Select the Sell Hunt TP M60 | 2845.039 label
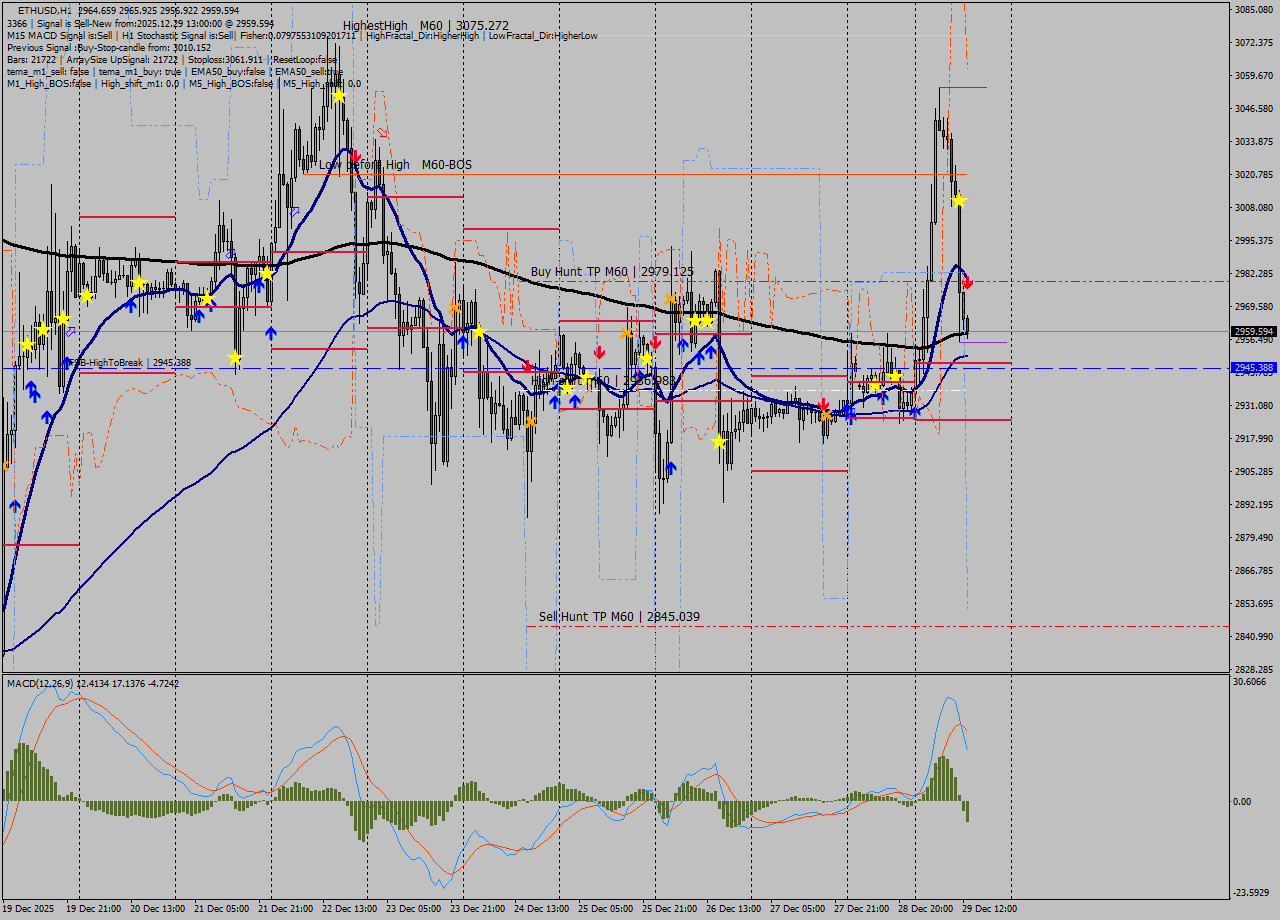This screenshot has height=920, width=1280. pyautogui.click(x=618, y=615)
